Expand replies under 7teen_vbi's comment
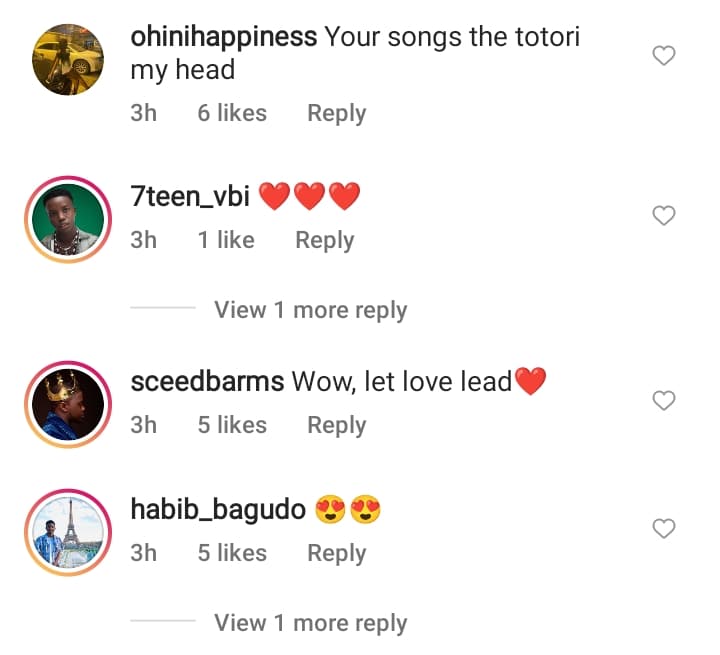 [x=310, y=310]
